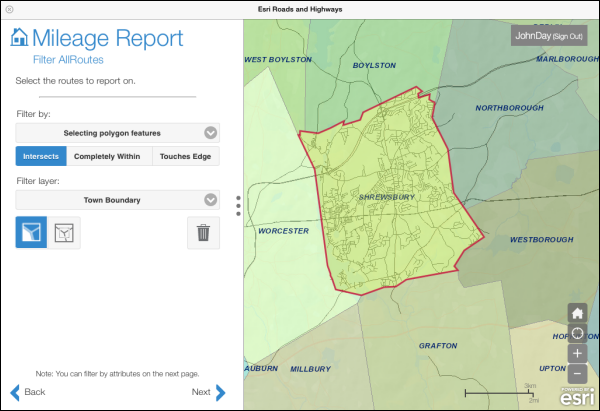600x411 pixels.
Task: Click the map home extent button
Action: point(577,312)
